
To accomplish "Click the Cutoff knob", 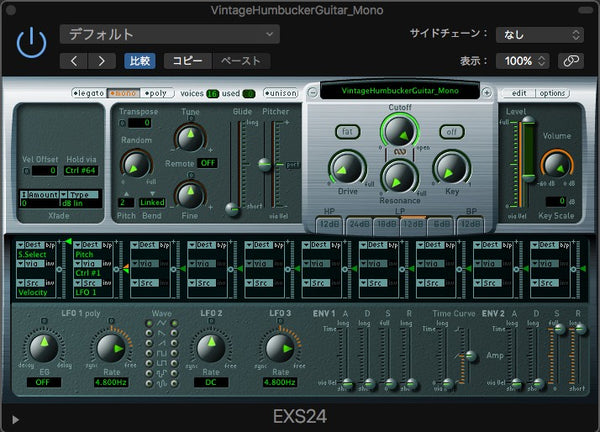I will [x=399, y=131].
